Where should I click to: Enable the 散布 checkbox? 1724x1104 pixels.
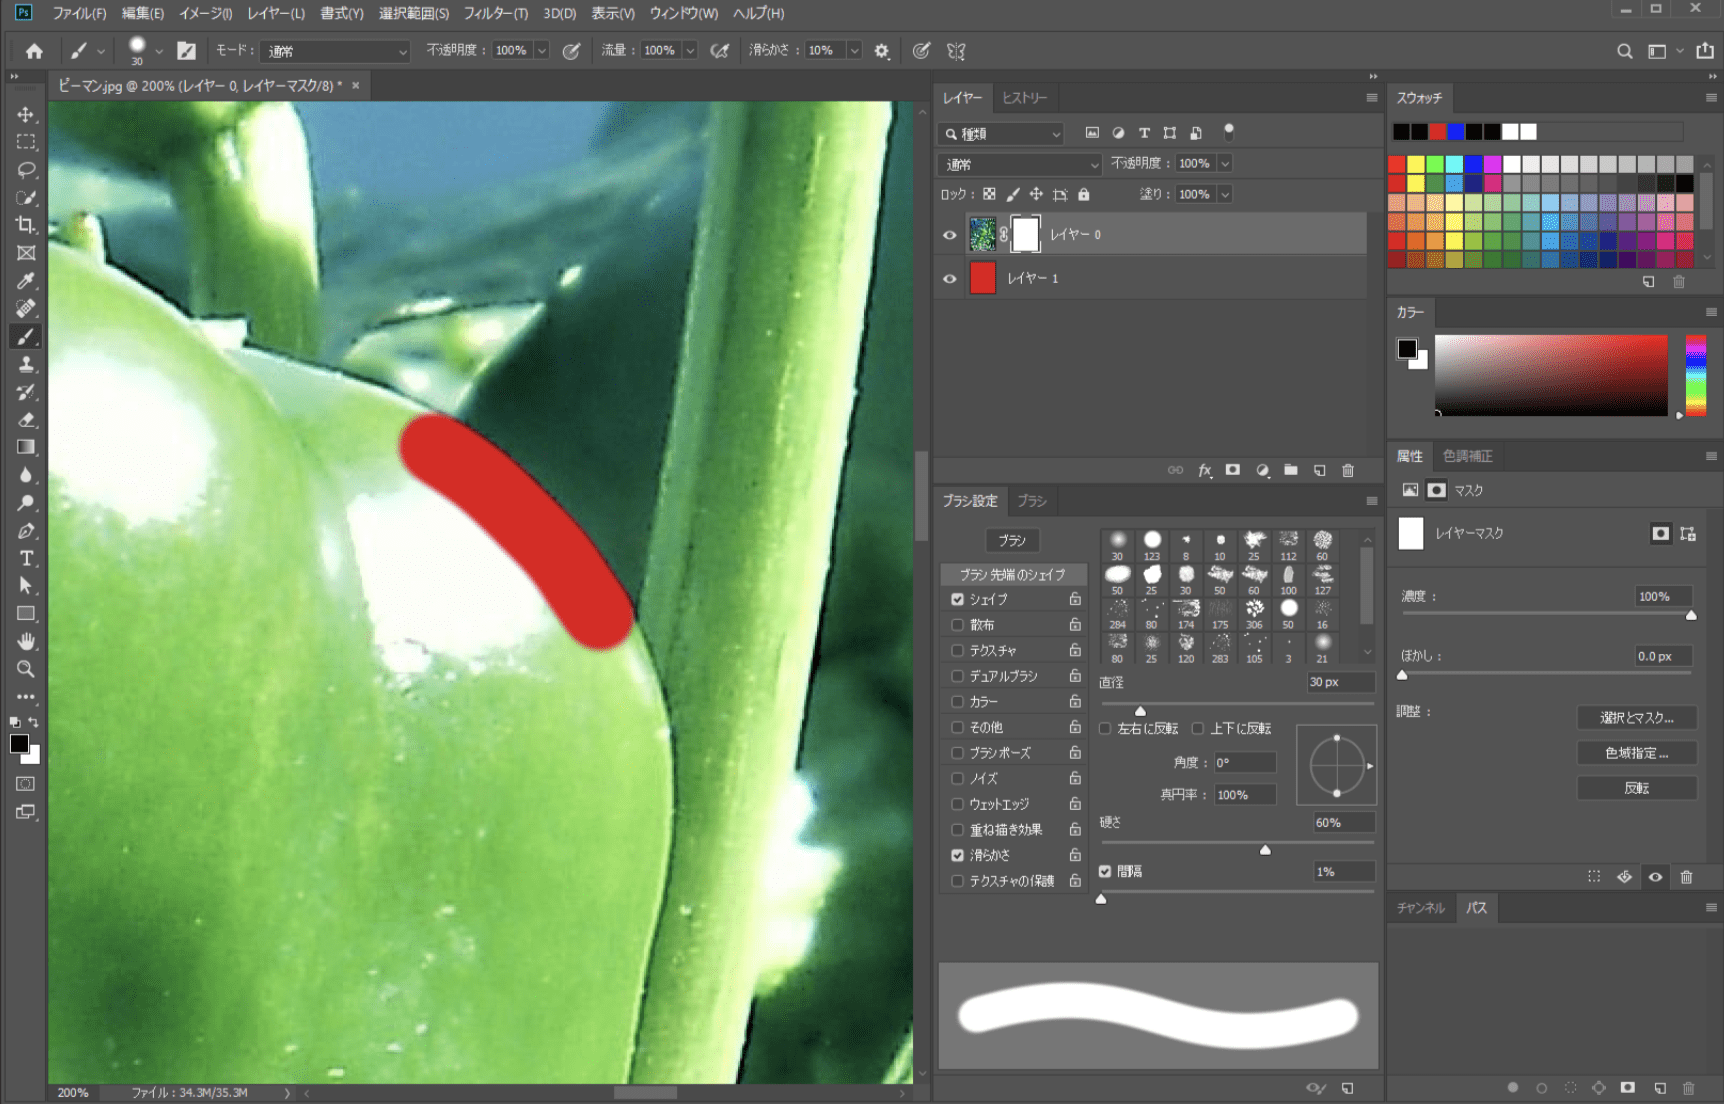957,625
